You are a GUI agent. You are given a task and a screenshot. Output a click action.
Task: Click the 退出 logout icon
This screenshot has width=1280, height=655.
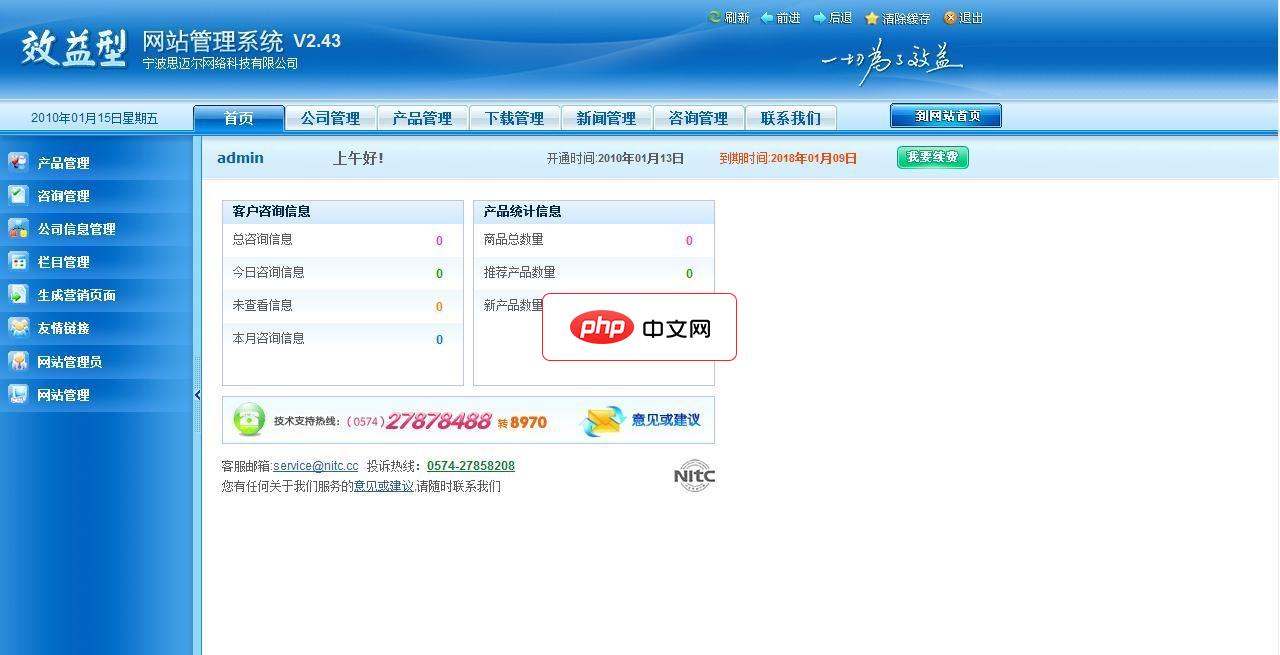click(950, 17)
